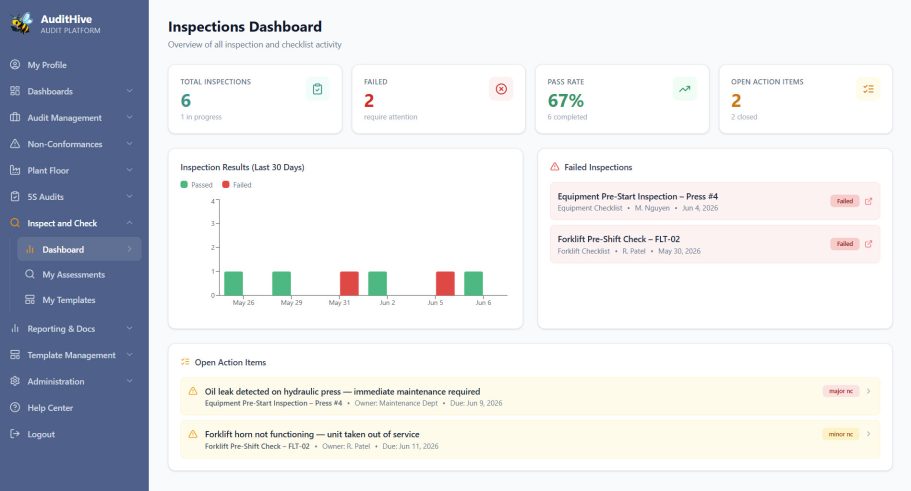Image resolution: width=911 pixels, height=491 pixels.
Task: Click the Total Inspections count 6
Action: point(185,101)
